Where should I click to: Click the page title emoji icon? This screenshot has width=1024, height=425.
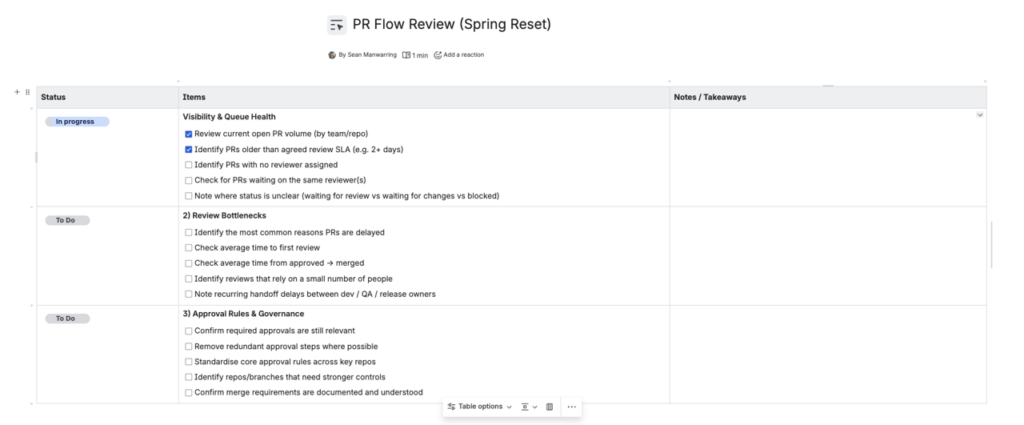[x=337, y=24]
